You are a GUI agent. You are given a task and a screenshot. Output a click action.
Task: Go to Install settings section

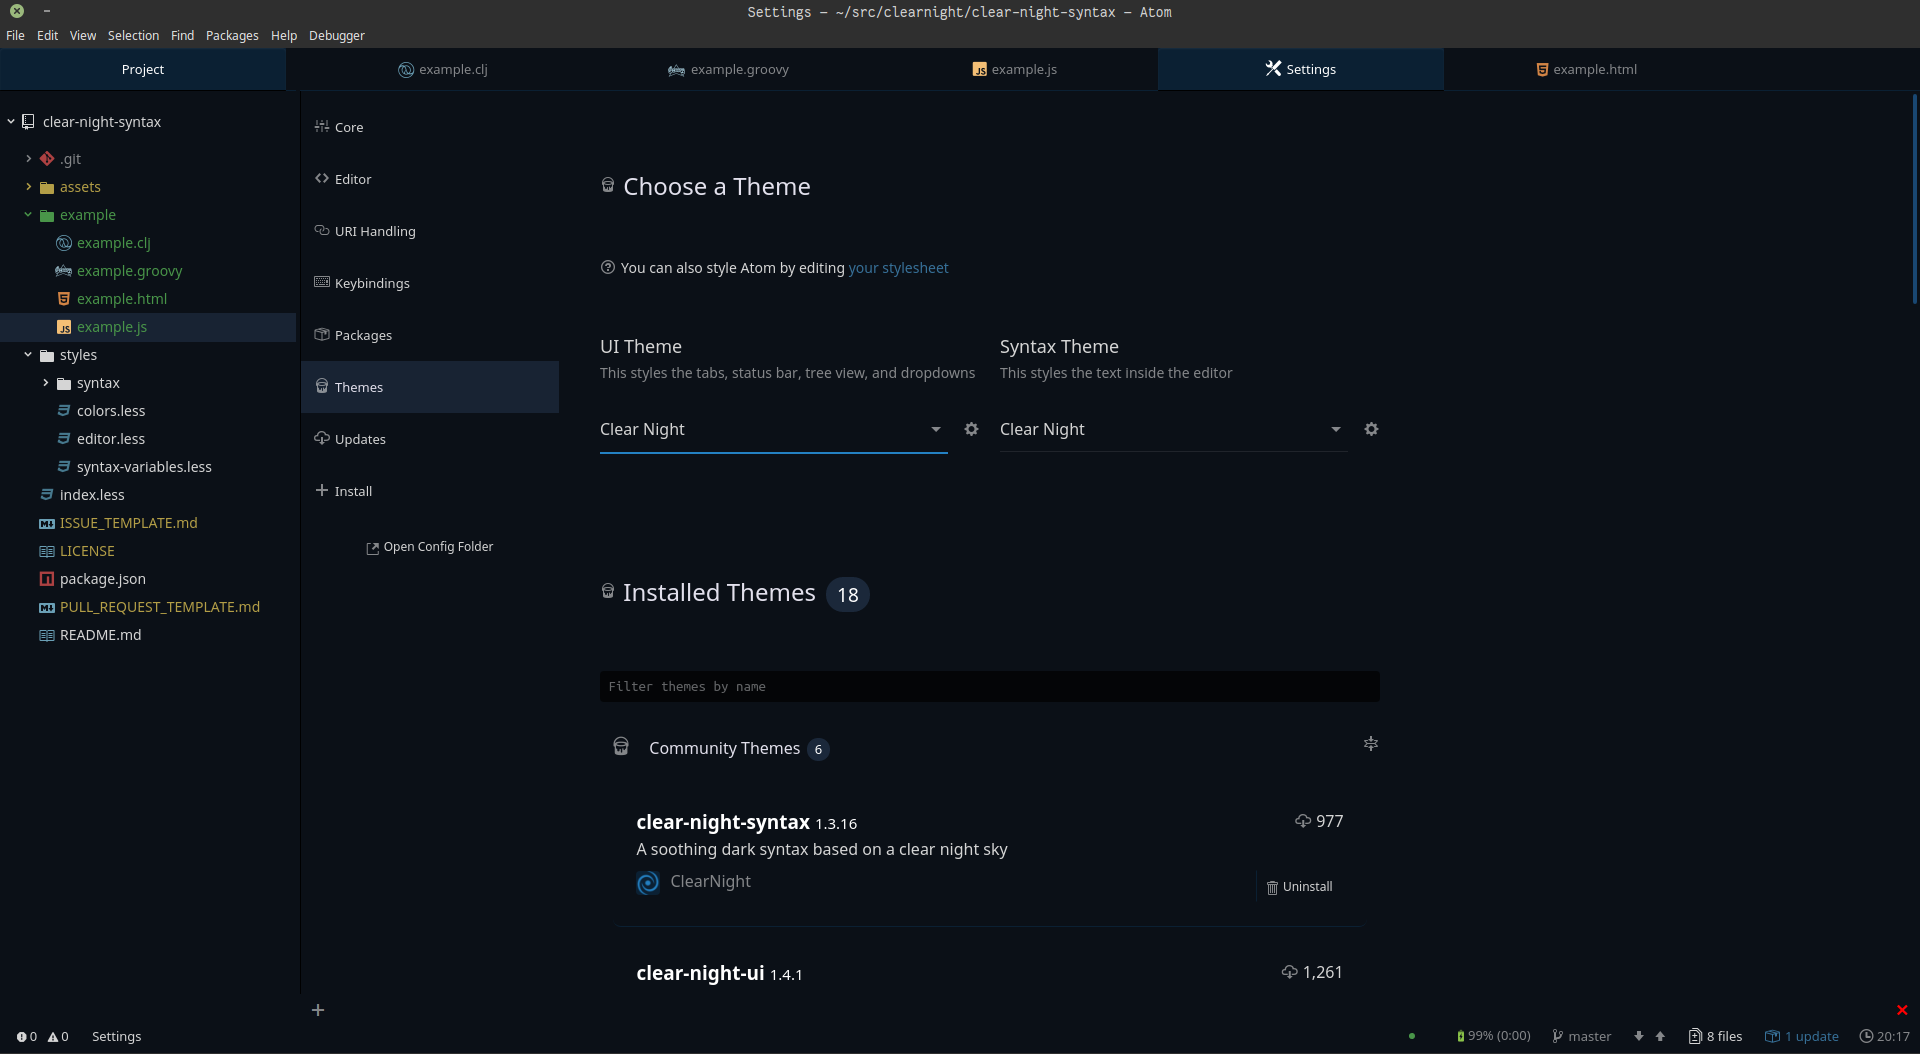tap(430, 491)
